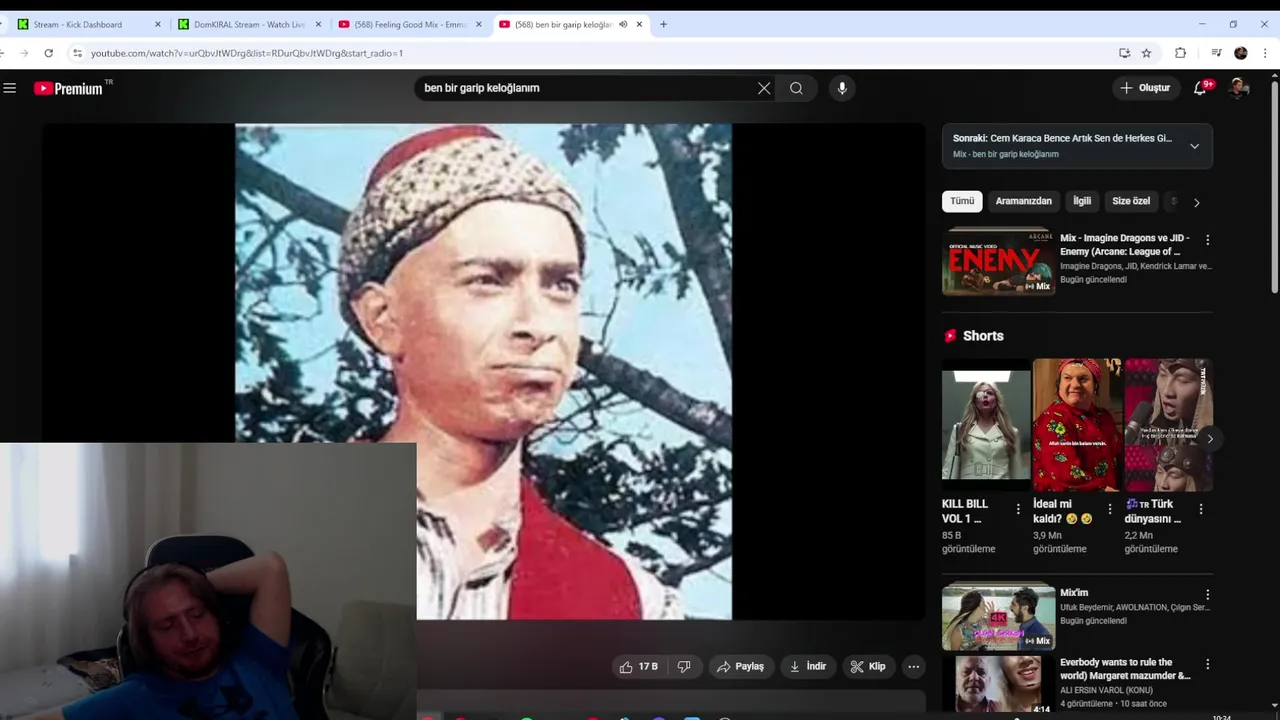Open Chrome three-dot menu

point(1265,53)
